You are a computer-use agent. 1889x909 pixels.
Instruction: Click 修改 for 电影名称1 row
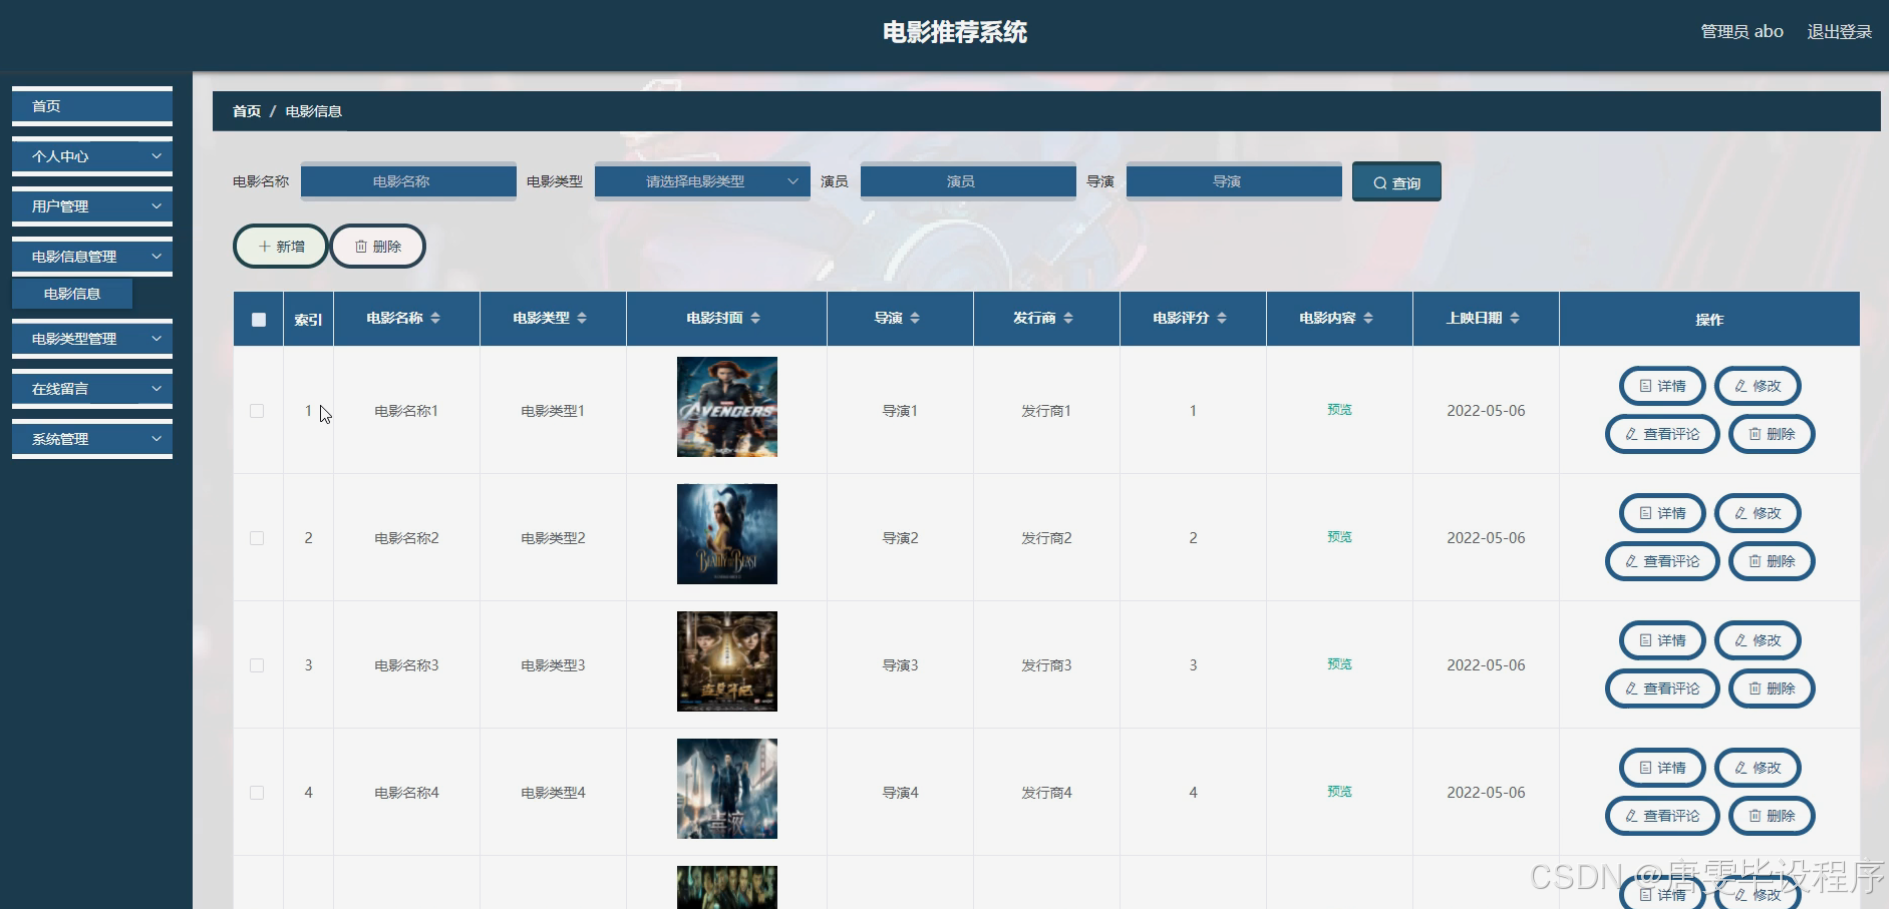click(x=1758, y=386)
